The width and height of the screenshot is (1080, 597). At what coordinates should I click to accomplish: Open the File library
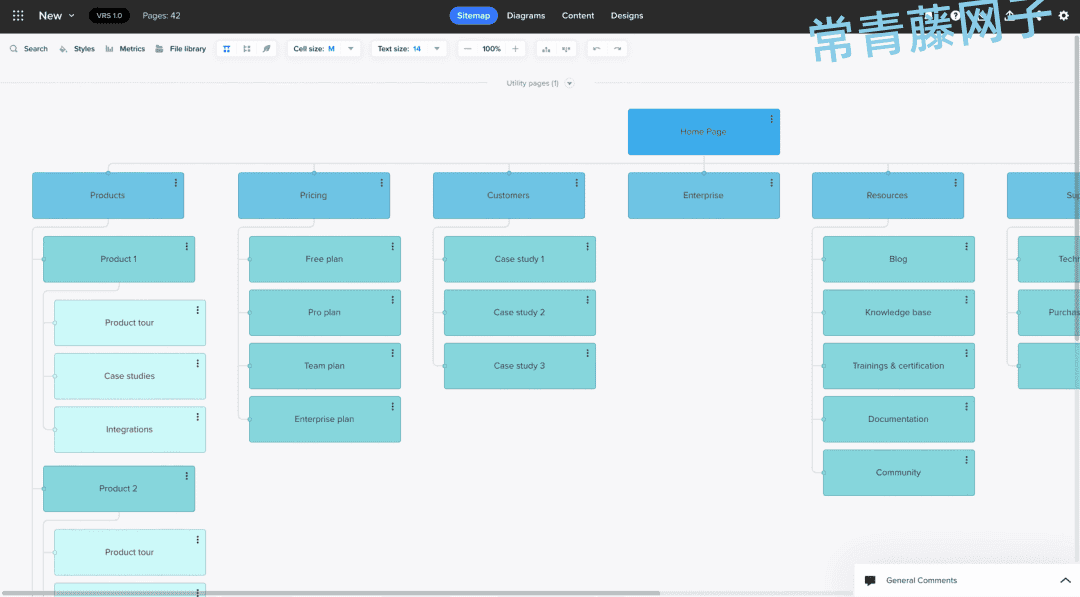(x=180, y=49)
